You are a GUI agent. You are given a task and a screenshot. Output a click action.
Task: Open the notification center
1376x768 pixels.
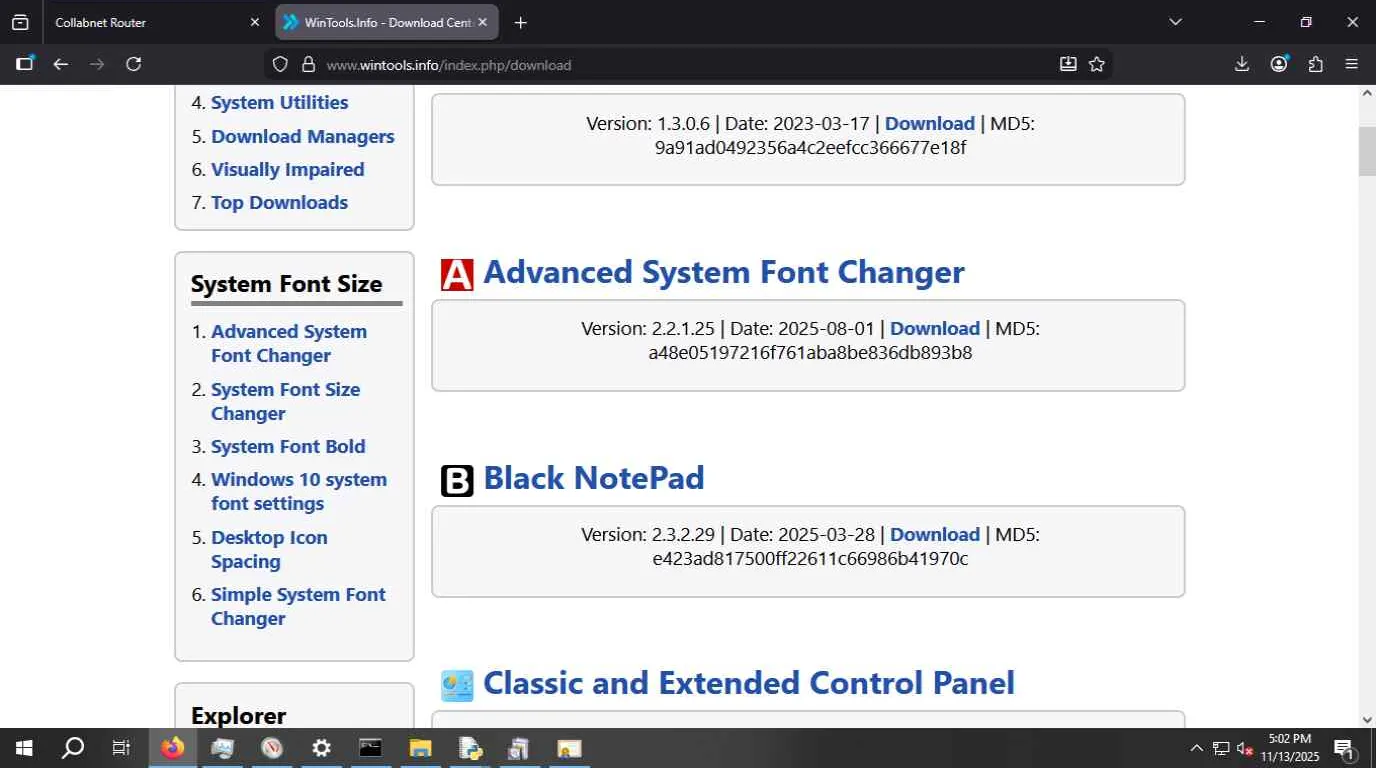pos(1345,748)
